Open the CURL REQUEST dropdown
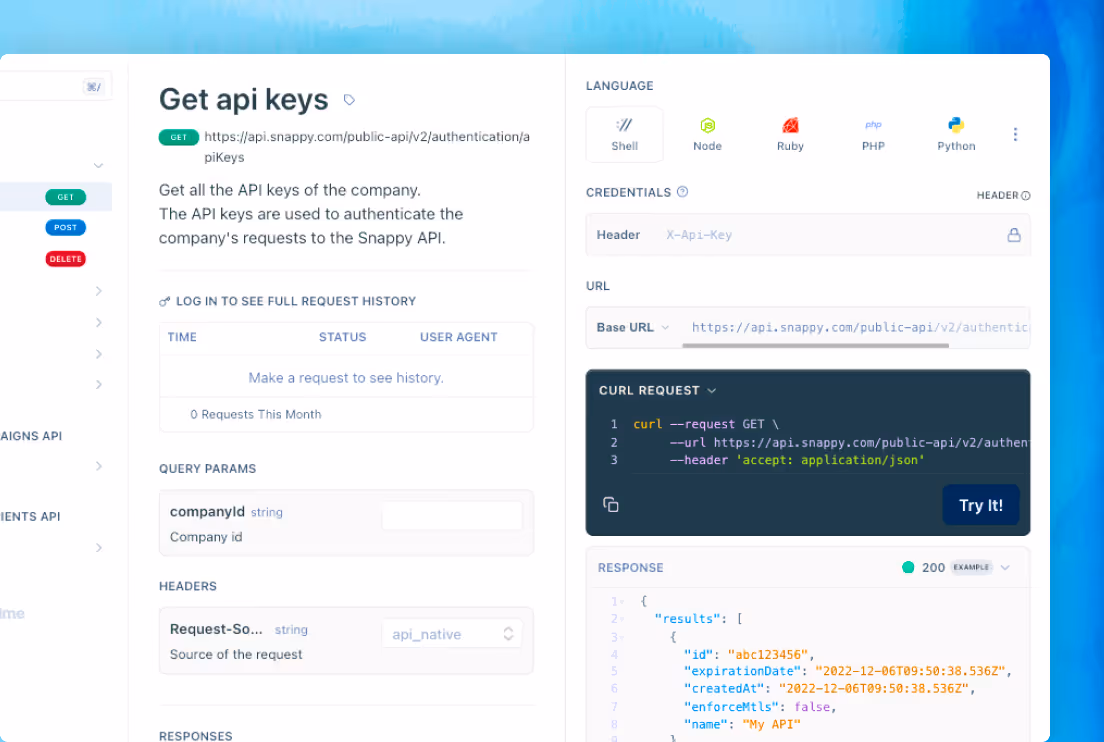 point(657,390)
